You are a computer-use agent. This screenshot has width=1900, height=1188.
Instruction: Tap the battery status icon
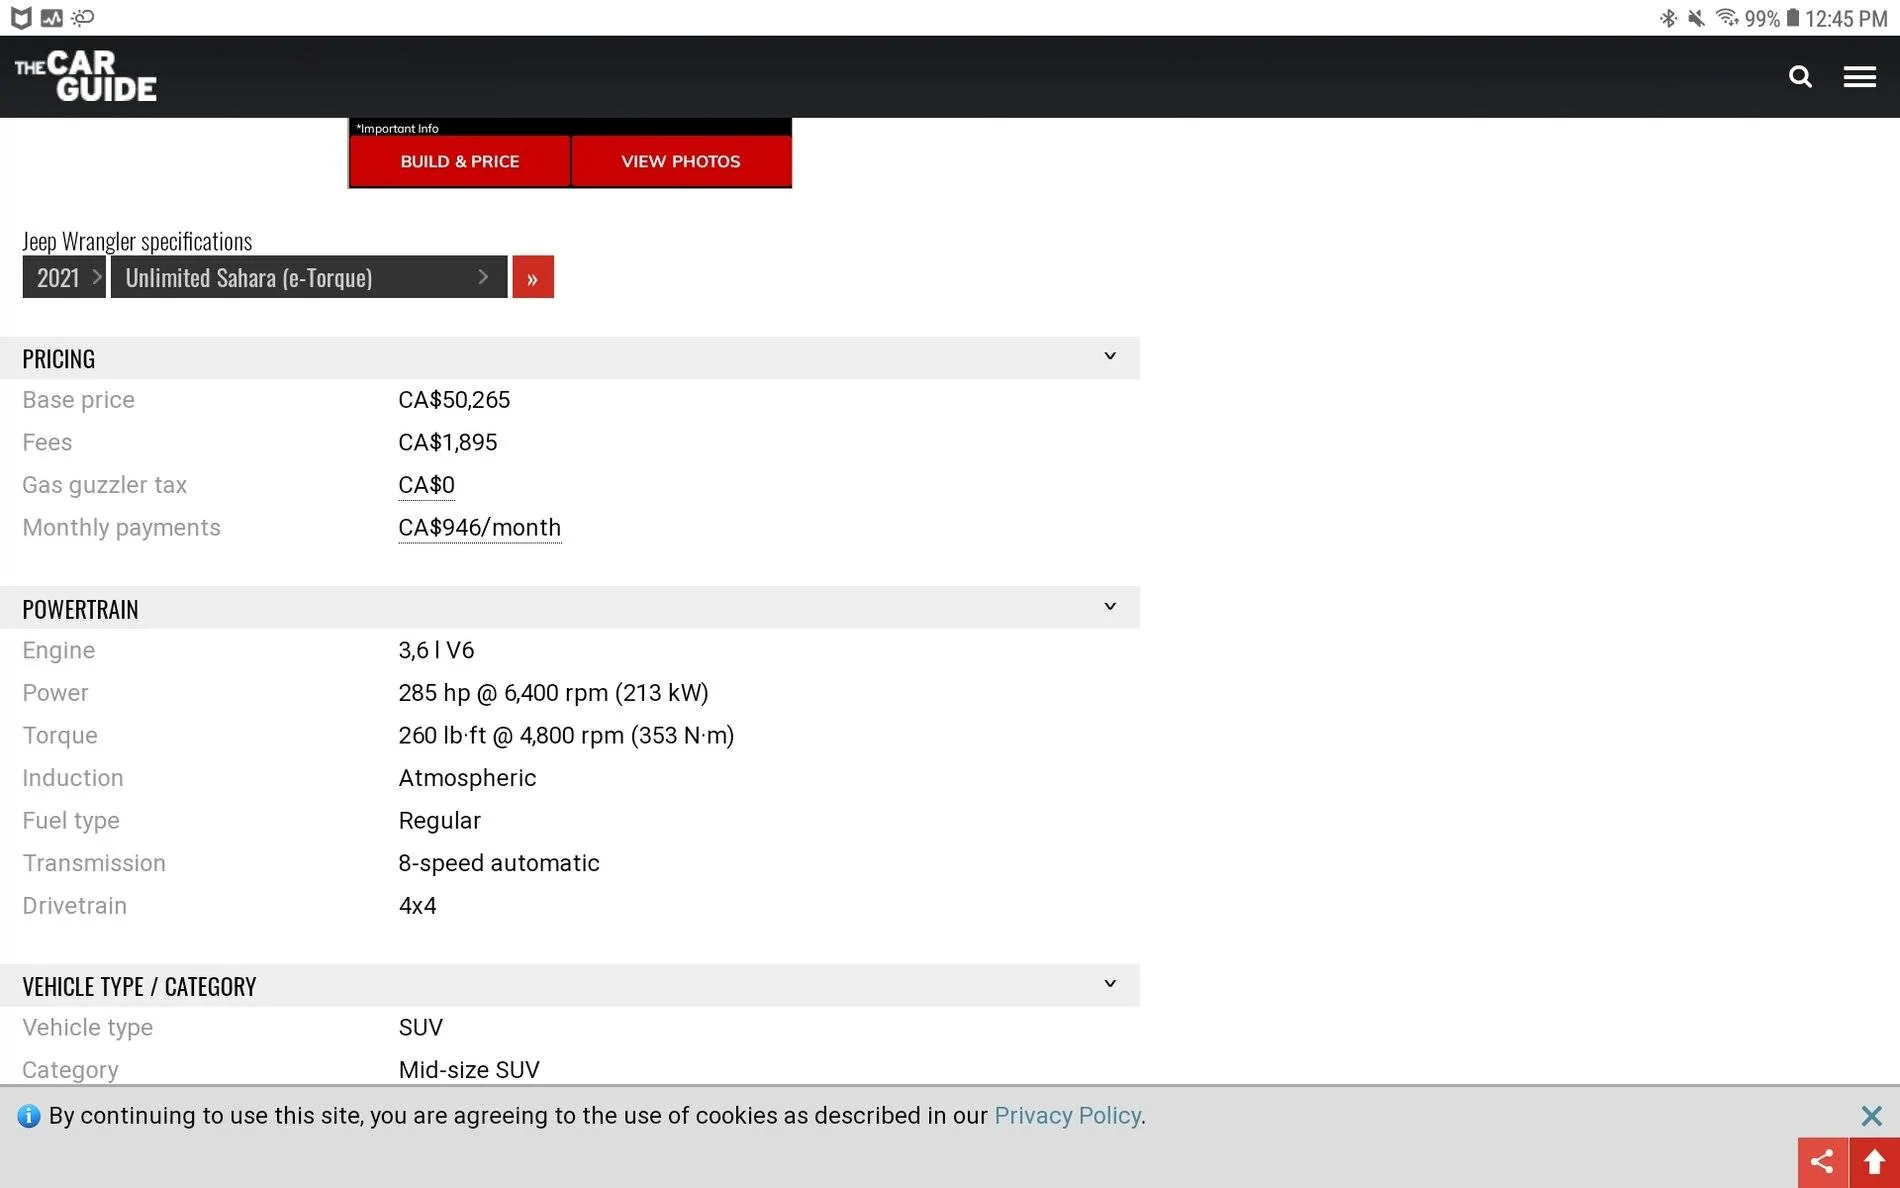click(1793, 18)
